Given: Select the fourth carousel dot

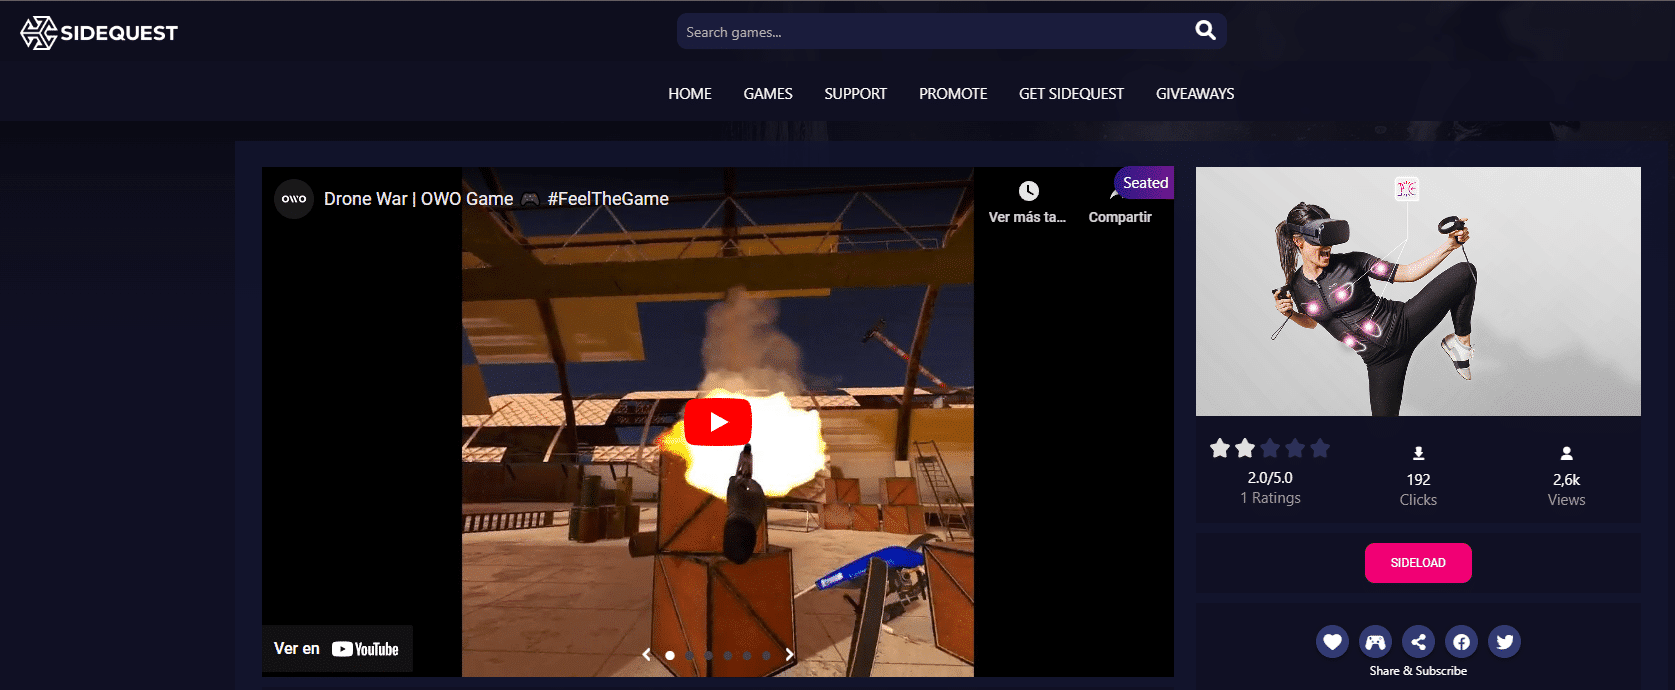Looking at the screenshot, I should click(728, 656).
